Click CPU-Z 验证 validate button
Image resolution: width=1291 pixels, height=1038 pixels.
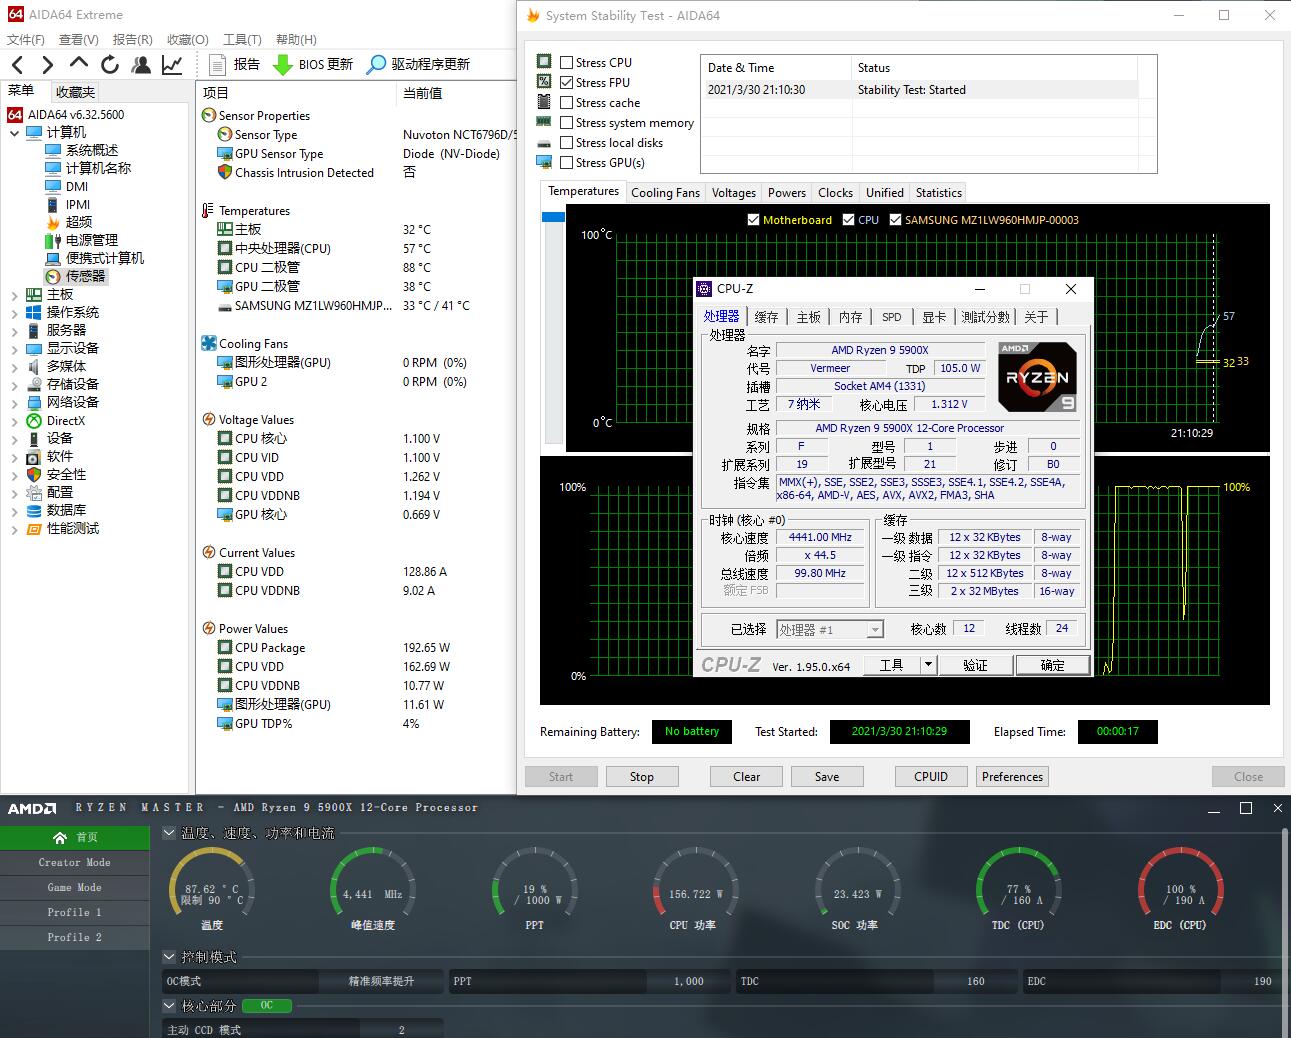[x=975, y=665]
